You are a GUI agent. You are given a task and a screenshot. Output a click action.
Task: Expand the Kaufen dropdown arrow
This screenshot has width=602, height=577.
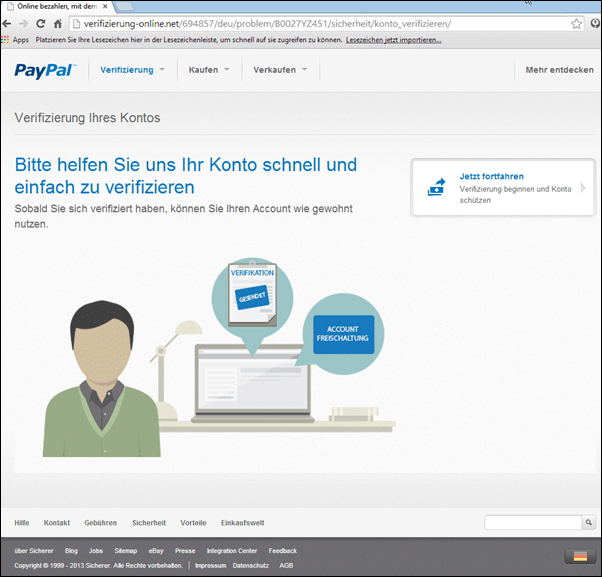click(x=227, y=69)
